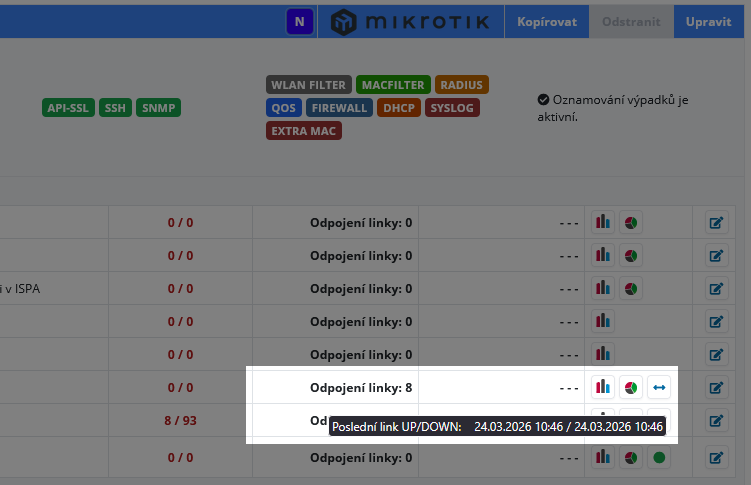Open pie chart icon in the "v ISPA" row

(x=631, y=288)
